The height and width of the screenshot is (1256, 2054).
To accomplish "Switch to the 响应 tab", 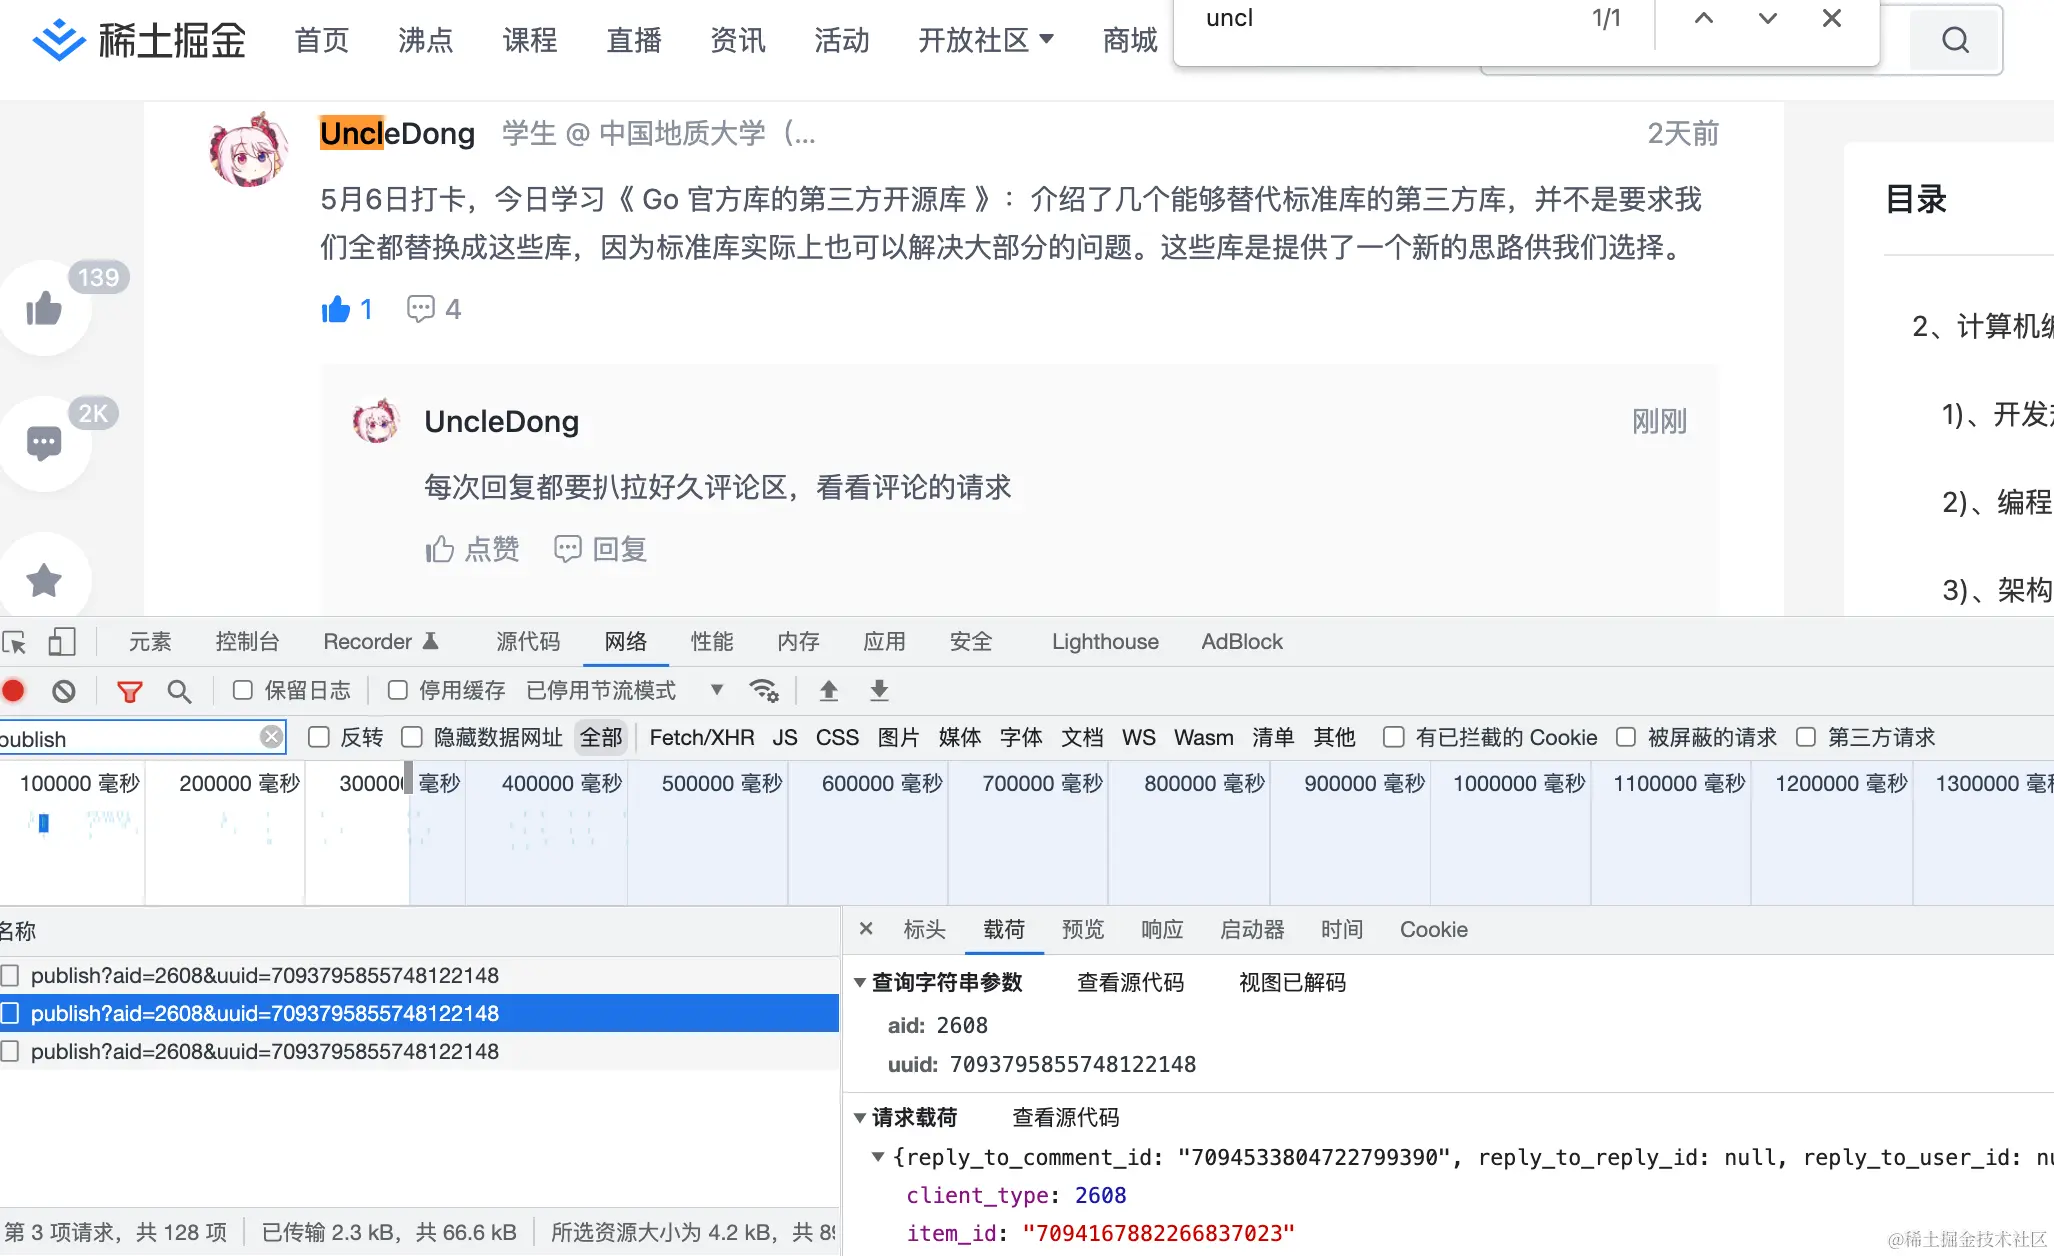I will (x=1162, y=930).
